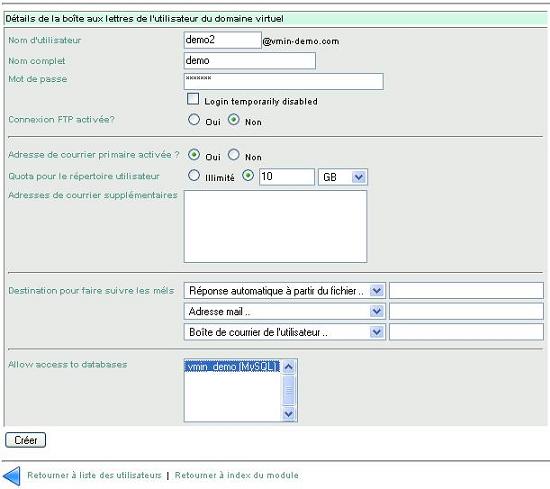Screen dimensions: 550x489
Task: Open the Réponse automatique à partir du fichier dropdown
Action: pos(284,290)
